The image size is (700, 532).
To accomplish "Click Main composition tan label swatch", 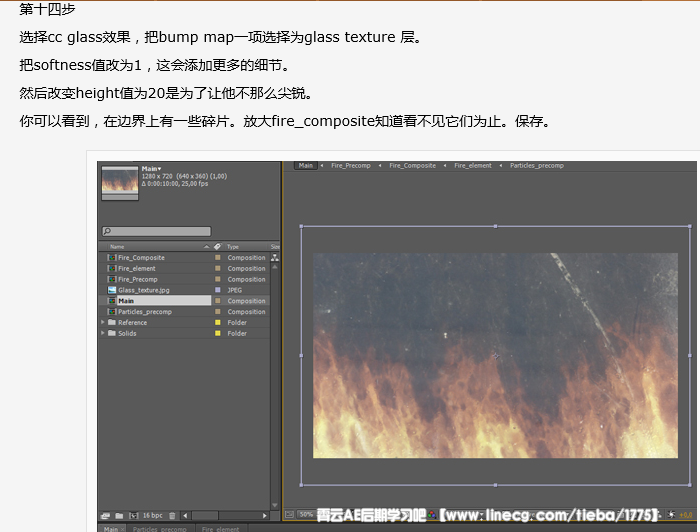I will (217, 301).
